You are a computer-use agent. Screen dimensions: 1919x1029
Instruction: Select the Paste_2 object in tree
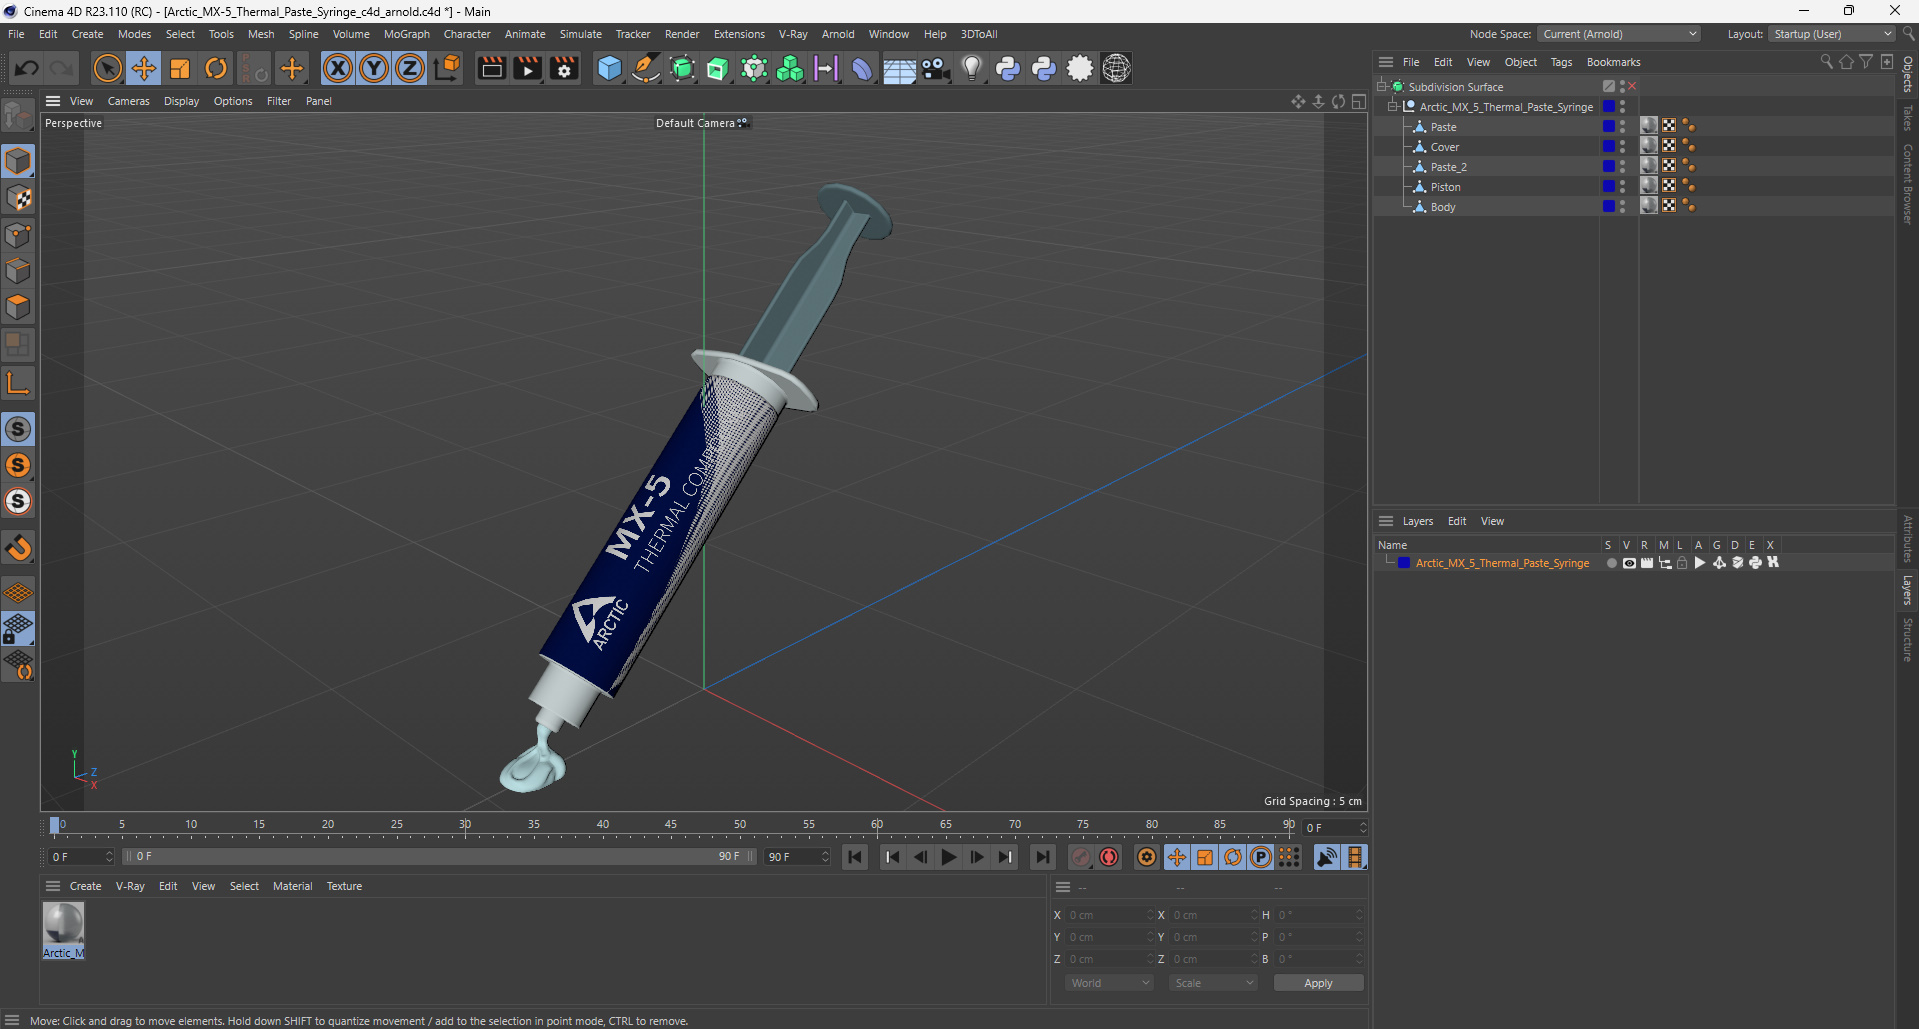1448,167
